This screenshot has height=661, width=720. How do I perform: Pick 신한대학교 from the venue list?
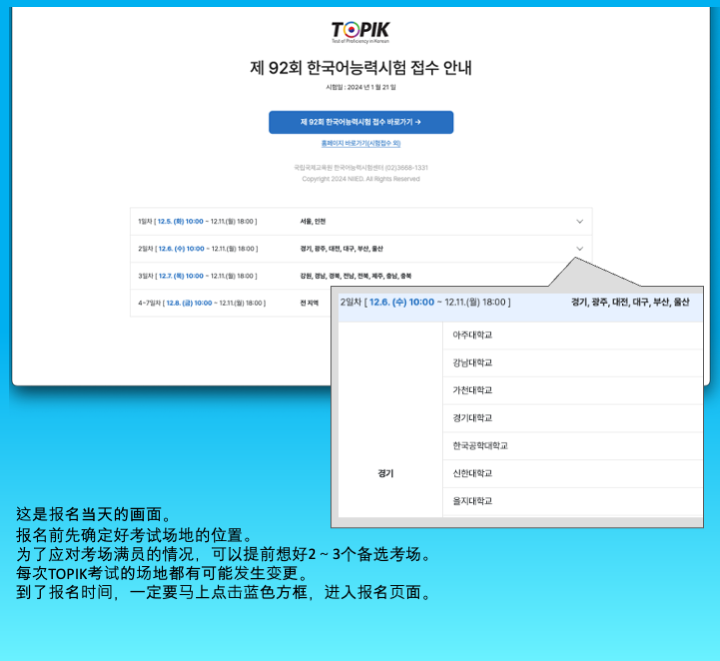click(x=473, y=473)
